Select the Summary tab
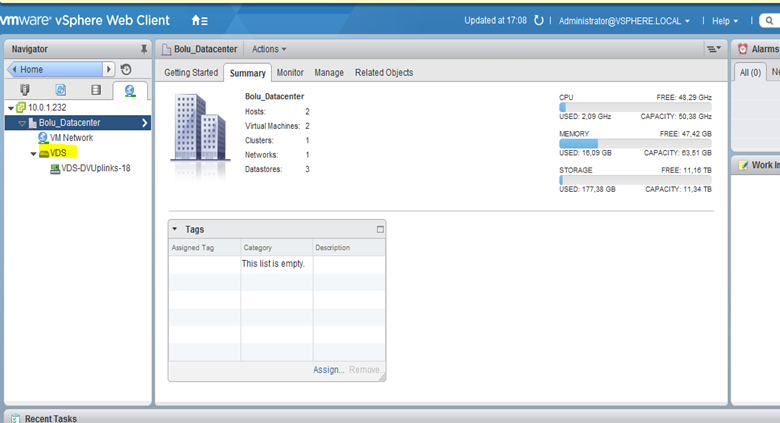 click(x=247, y=73)
